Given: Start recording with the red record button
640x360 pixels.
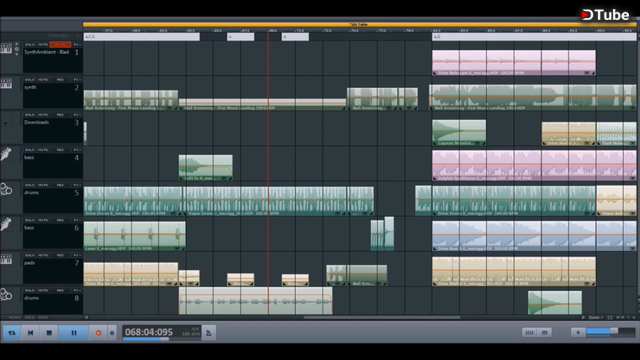Looking at the screenshot, I should tap(98, 333).
